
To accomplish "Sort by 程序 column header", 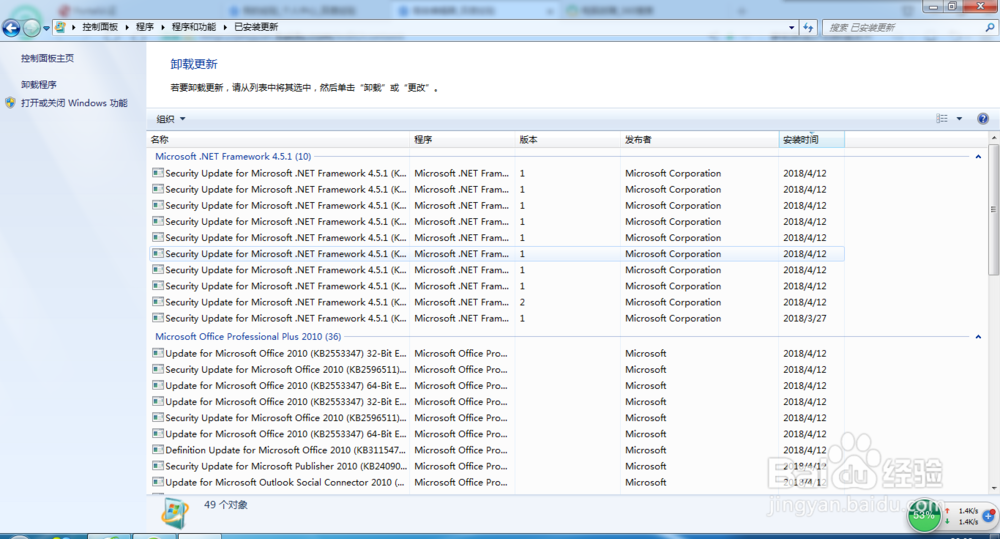I will tap(462, 140).
